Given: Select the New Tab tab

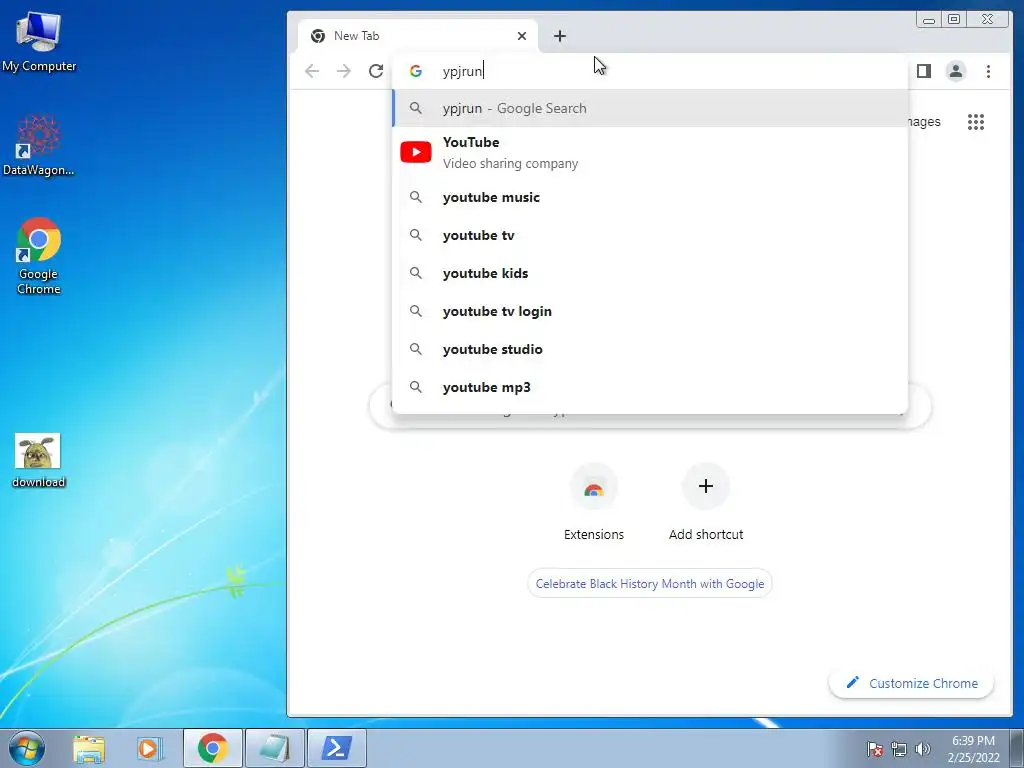Looking at the screenshot, I should (418, 36).
